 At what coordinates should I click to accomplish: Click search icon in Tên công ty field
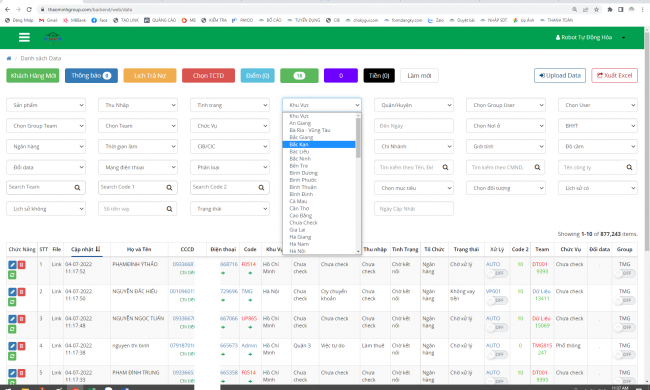tap(630, 167)
